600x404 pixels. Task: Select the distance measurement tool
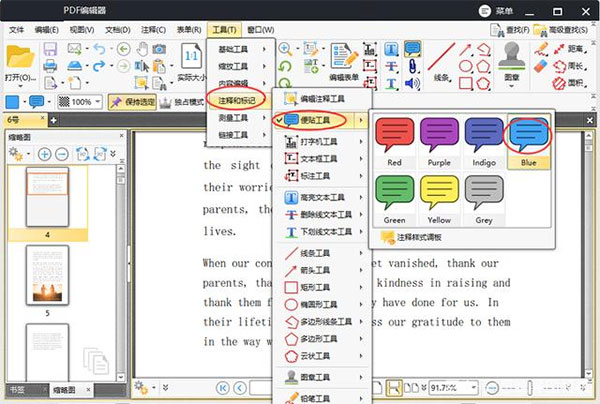click(570, 49)
